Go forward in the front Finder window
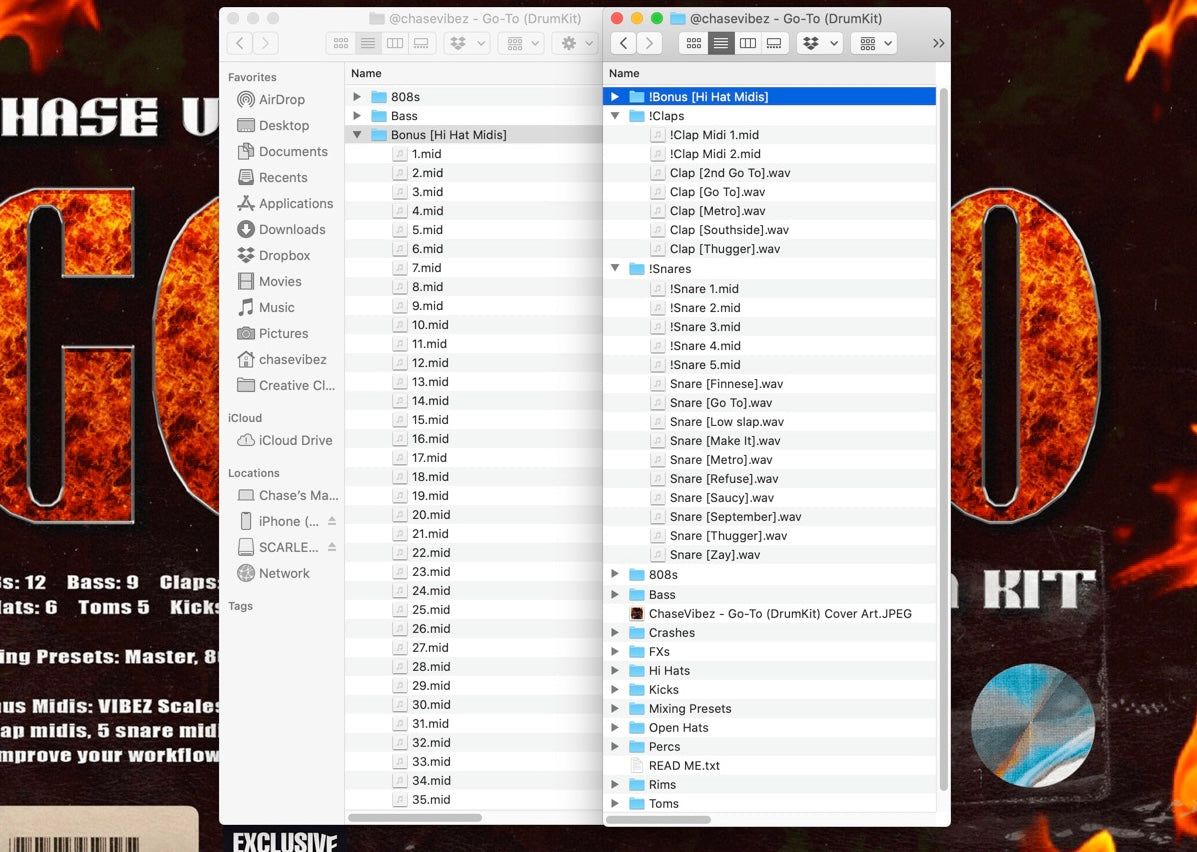This screenshot has width=1197, height=852. tap(650, 43)
